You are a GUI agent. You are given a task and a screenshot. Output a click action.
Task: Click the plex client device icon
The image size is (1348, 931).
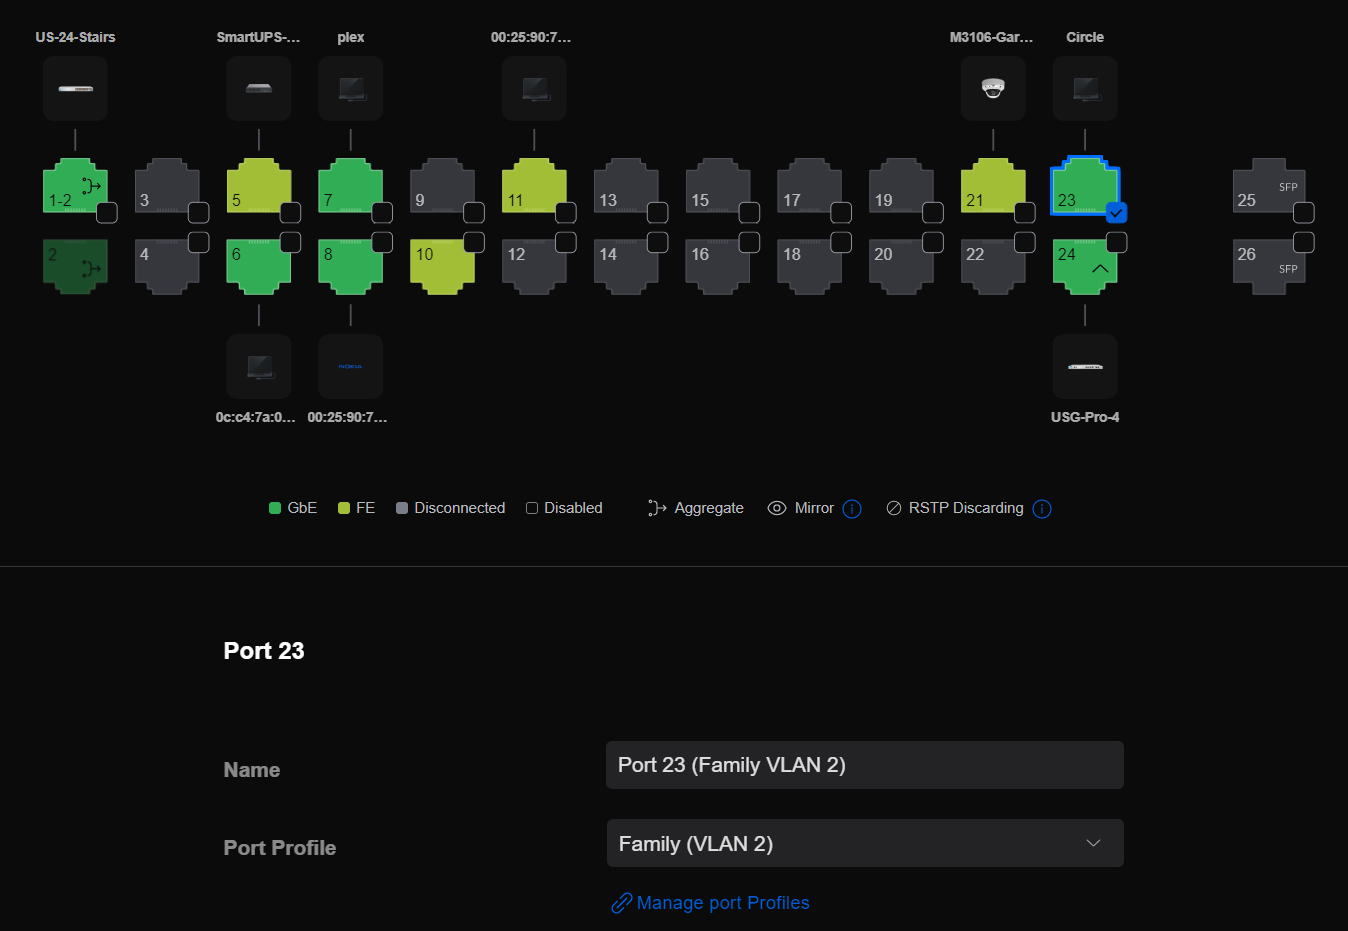pos(351,89)
